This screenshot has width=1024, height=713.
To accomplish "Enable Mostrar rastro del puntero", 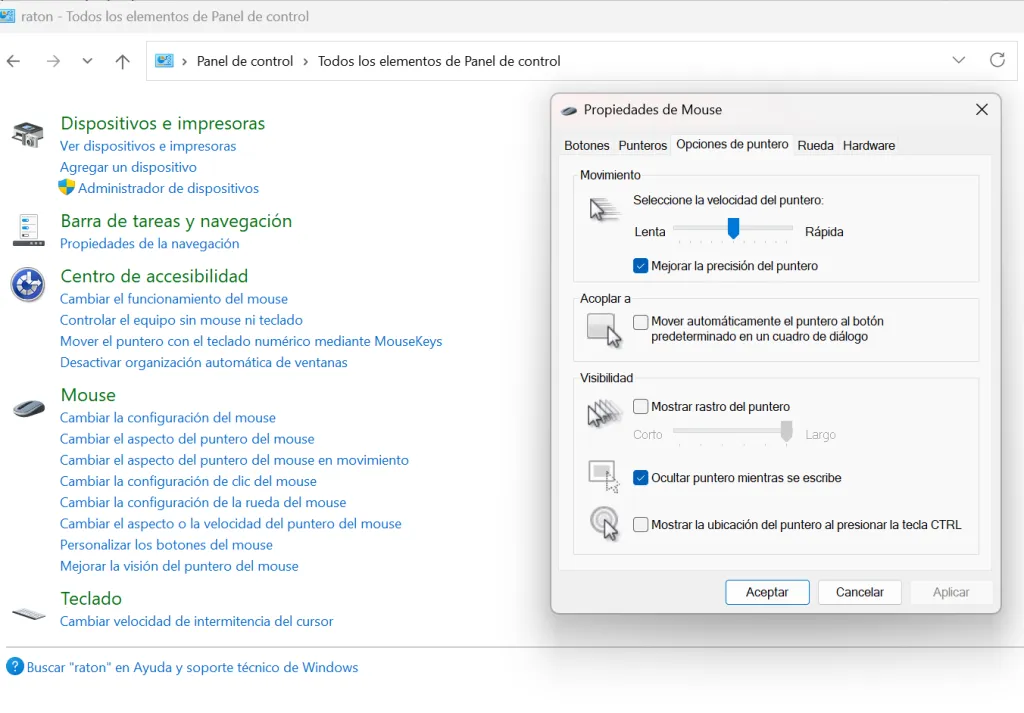I will click(641, 407).
